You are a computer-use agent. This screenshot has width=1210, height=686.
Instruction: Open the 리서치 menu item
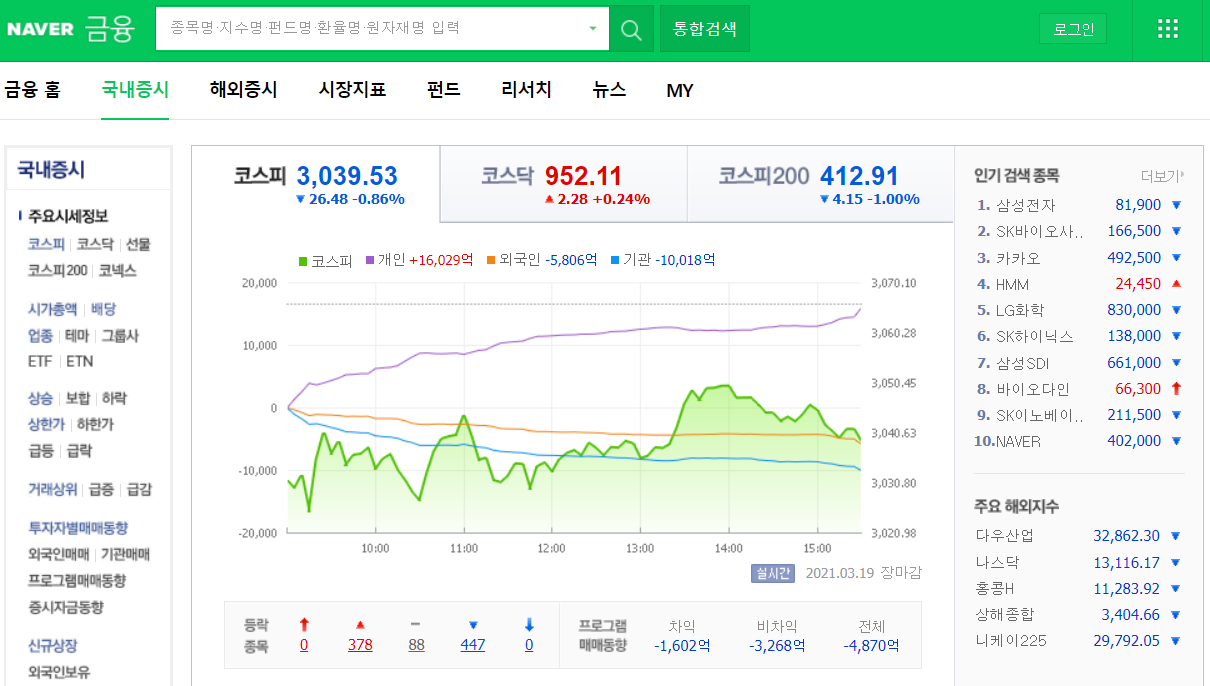526,90
